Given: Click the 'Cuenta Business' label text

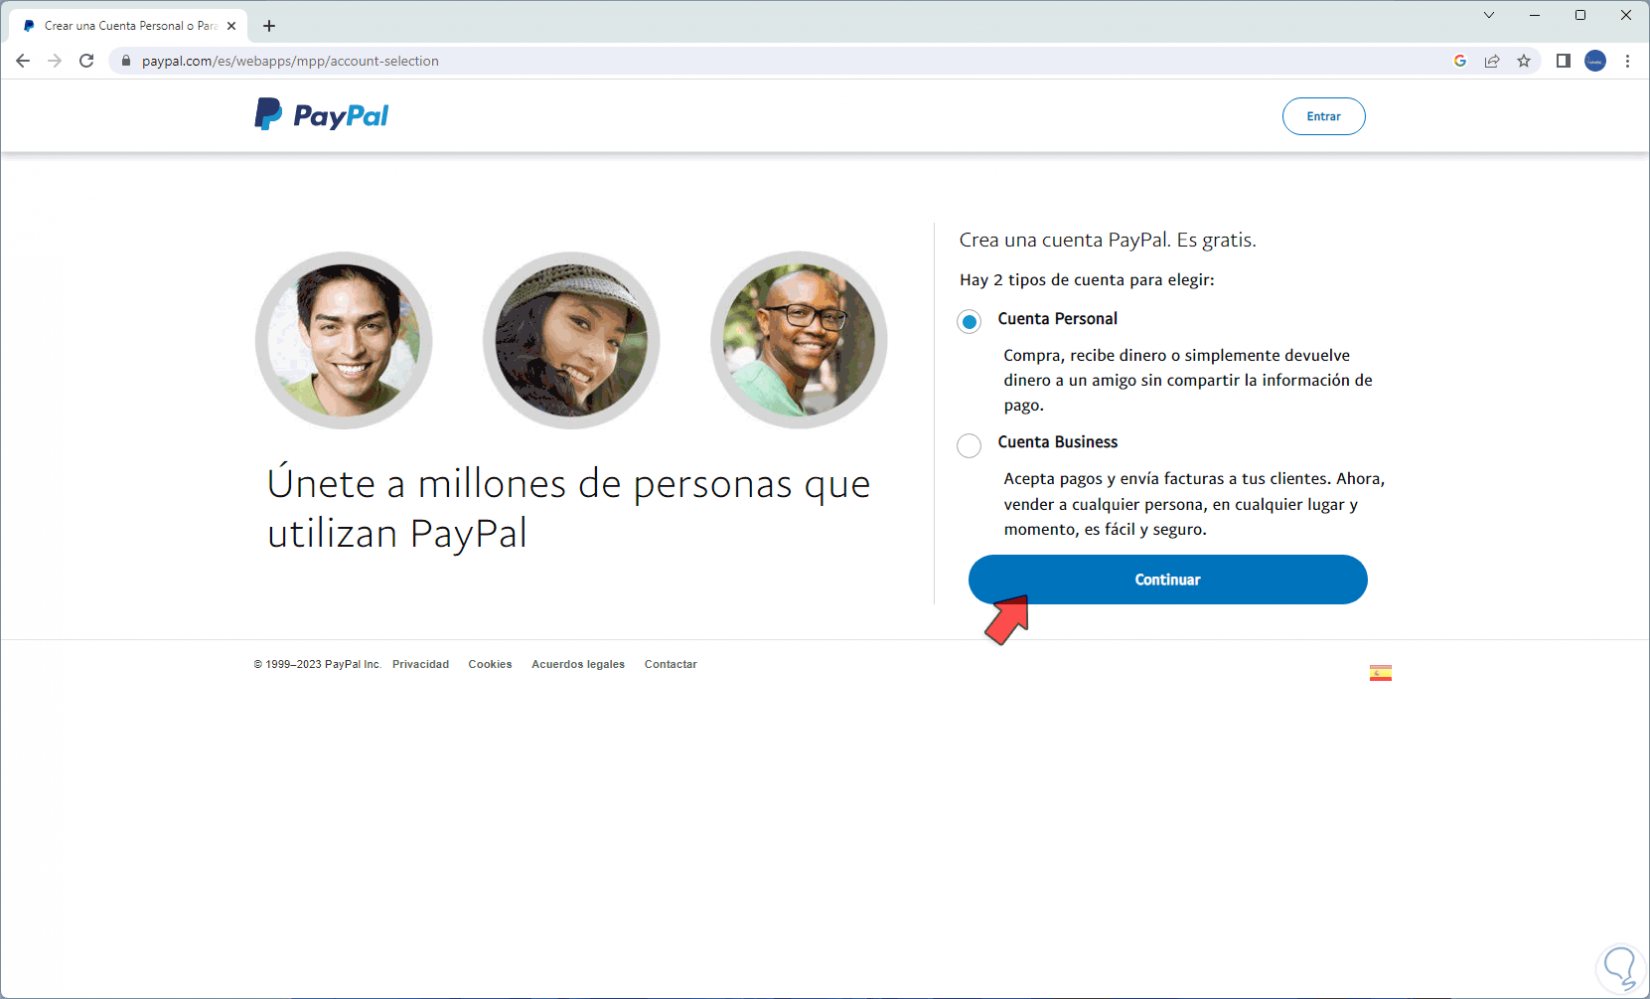Looking at the screenshot, I should click(x=1057, y=442).
